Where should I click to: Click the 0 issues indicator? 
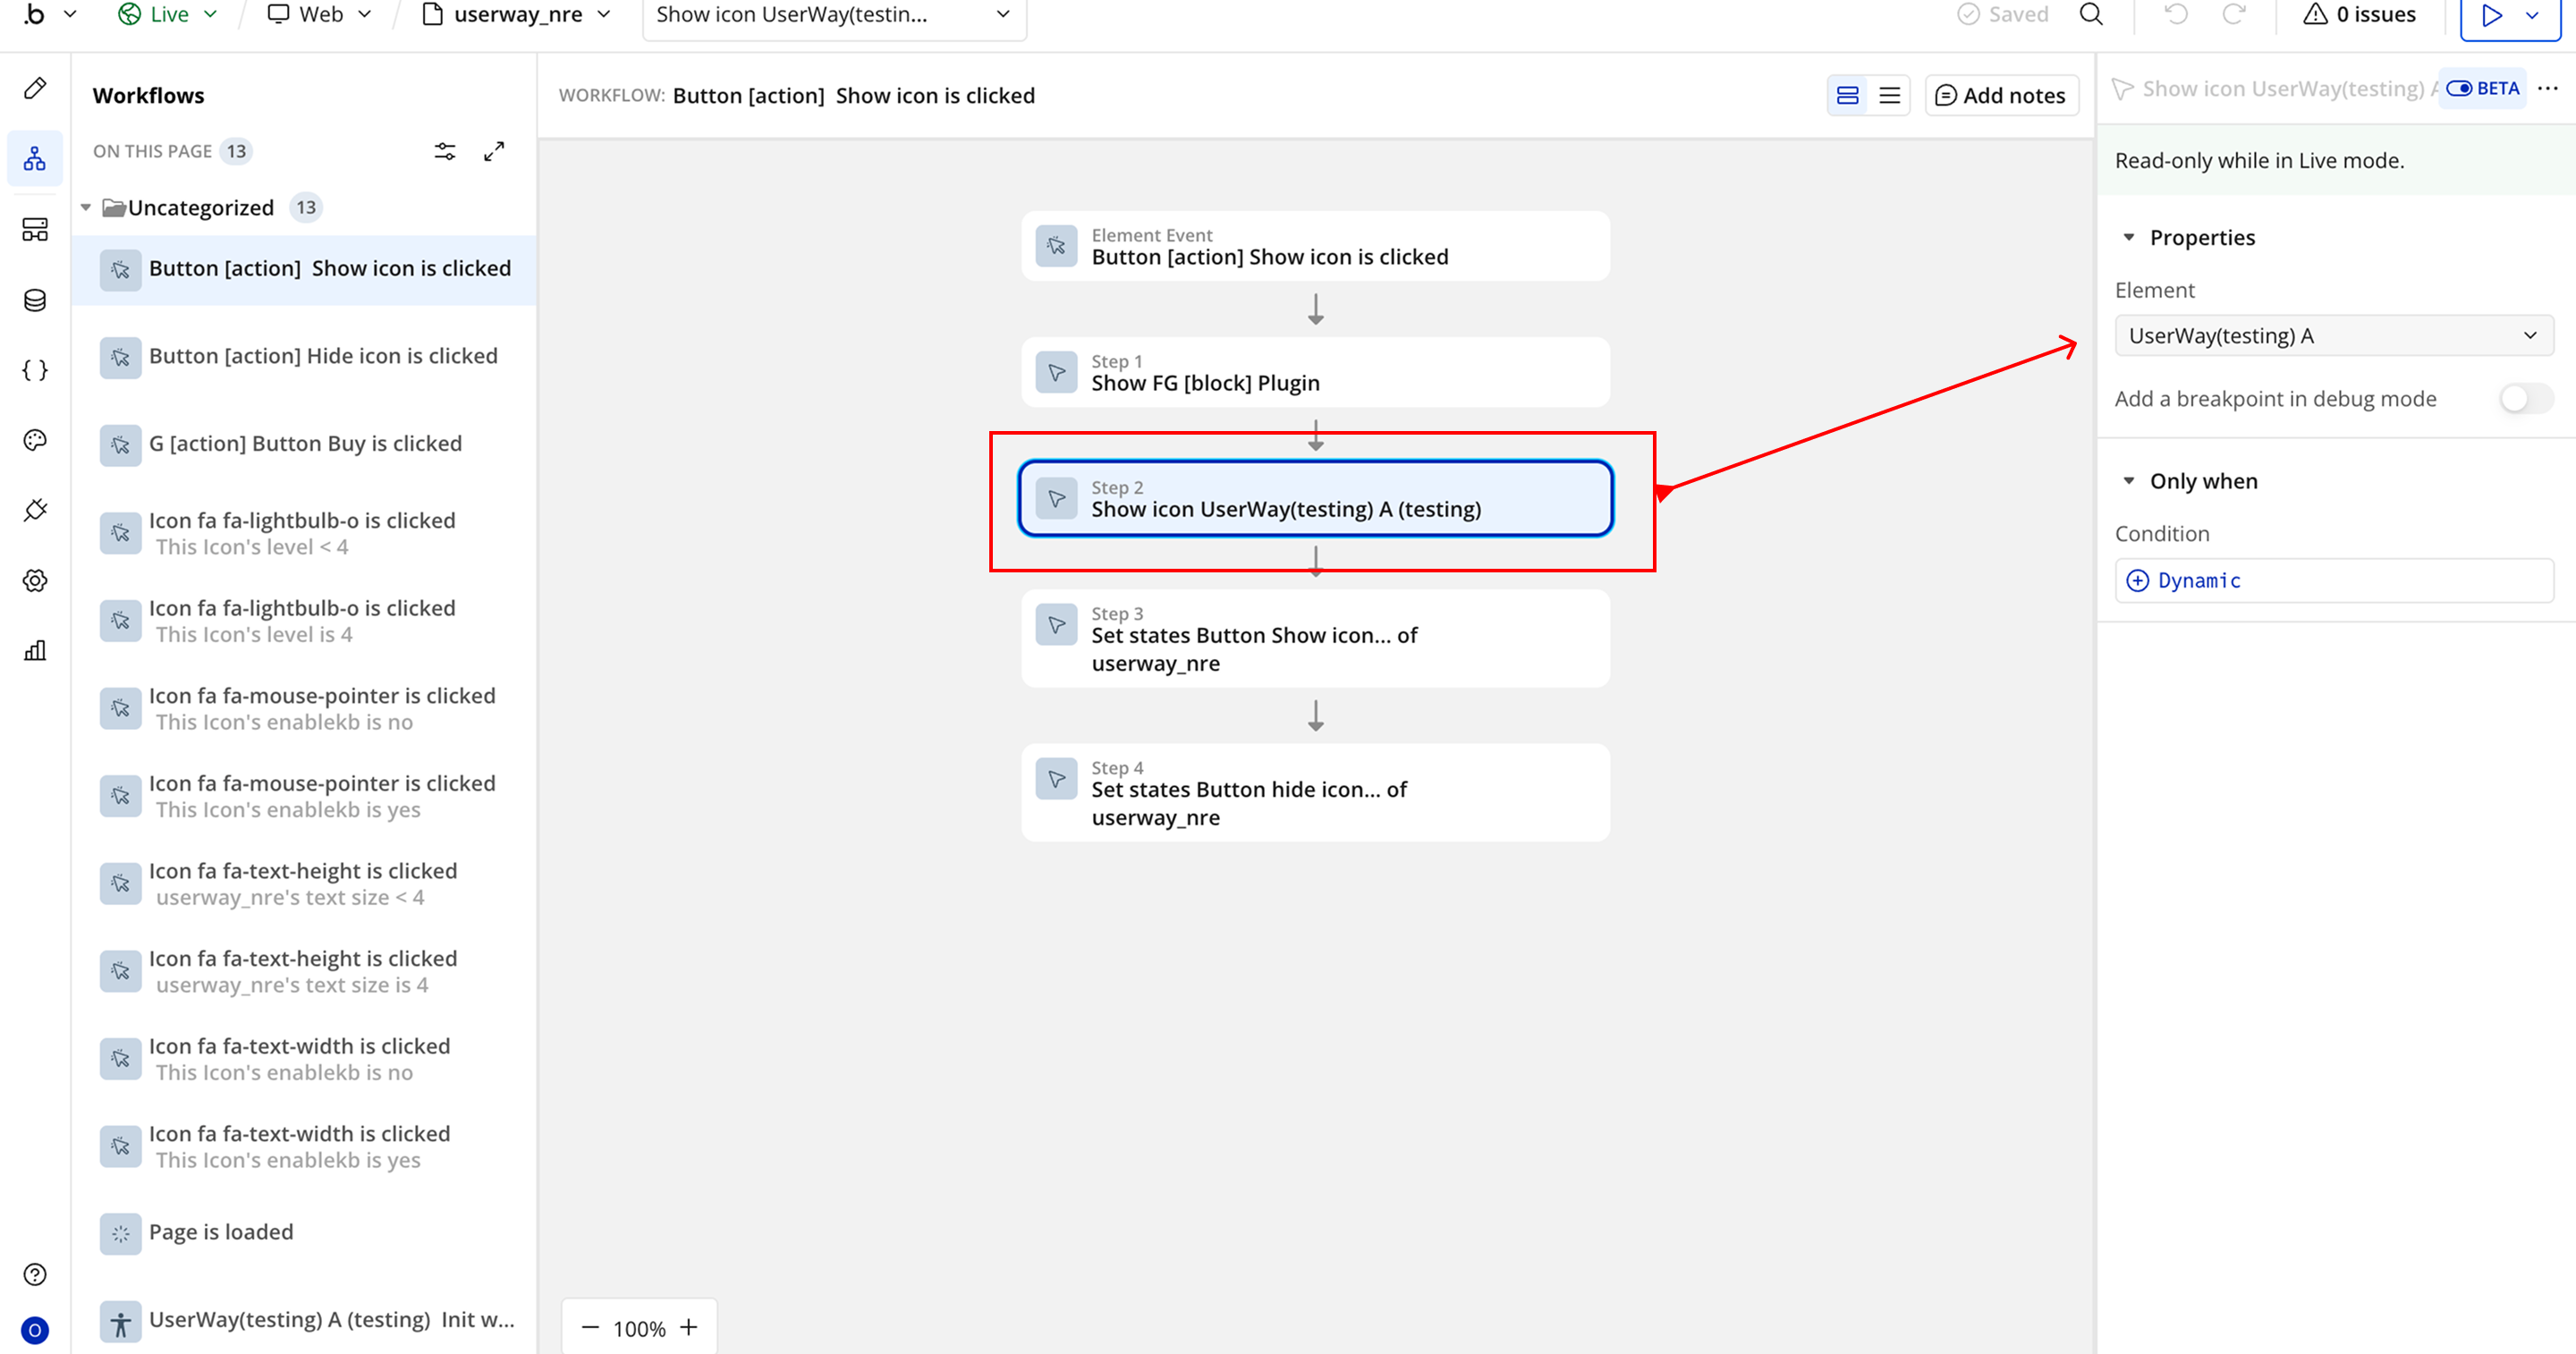[2360, 14]
